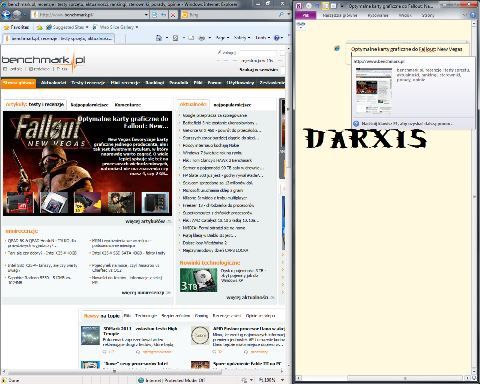Viewport: 480px width, 384px height.
Task: Click webpage preview thumbnail in OneNote tooltip
Action: (374, 91)
